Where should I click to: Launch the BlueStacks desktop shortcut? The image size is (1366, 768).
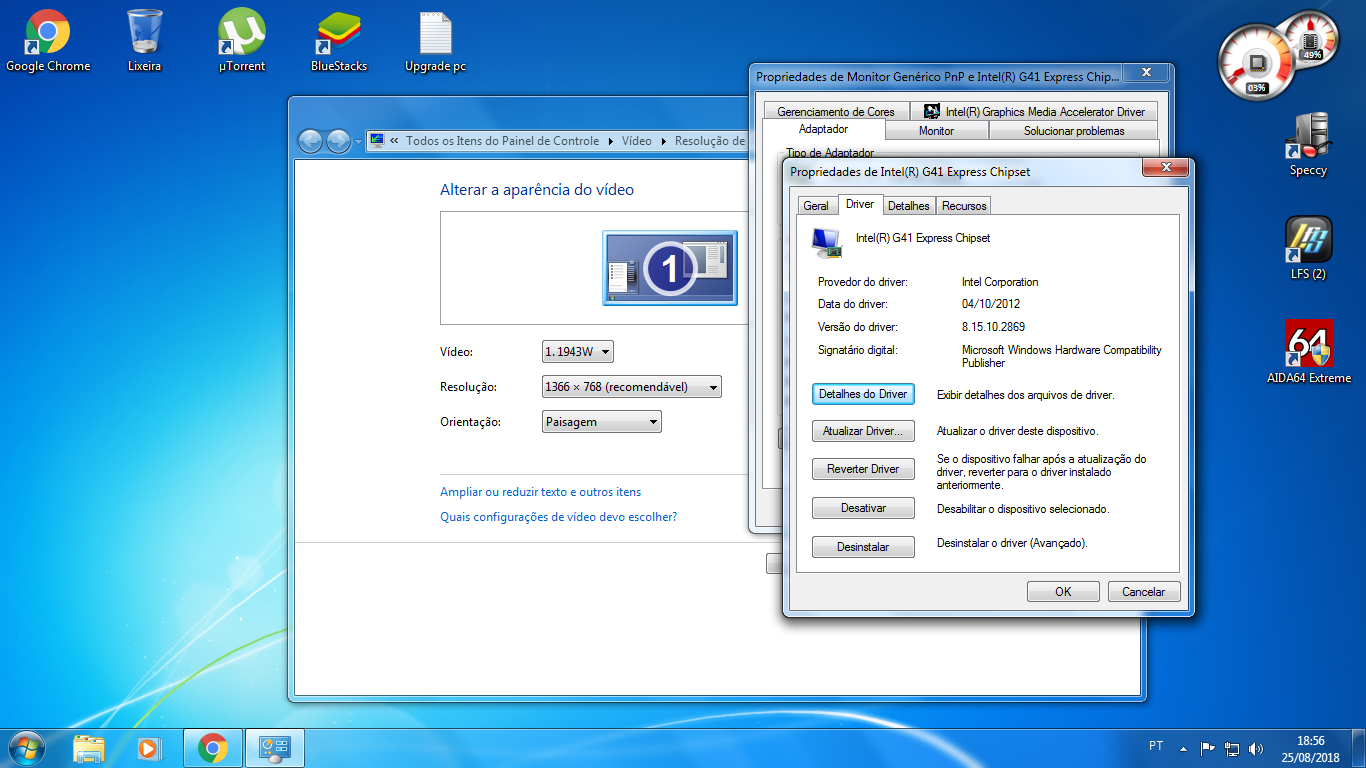click(339, 41)
